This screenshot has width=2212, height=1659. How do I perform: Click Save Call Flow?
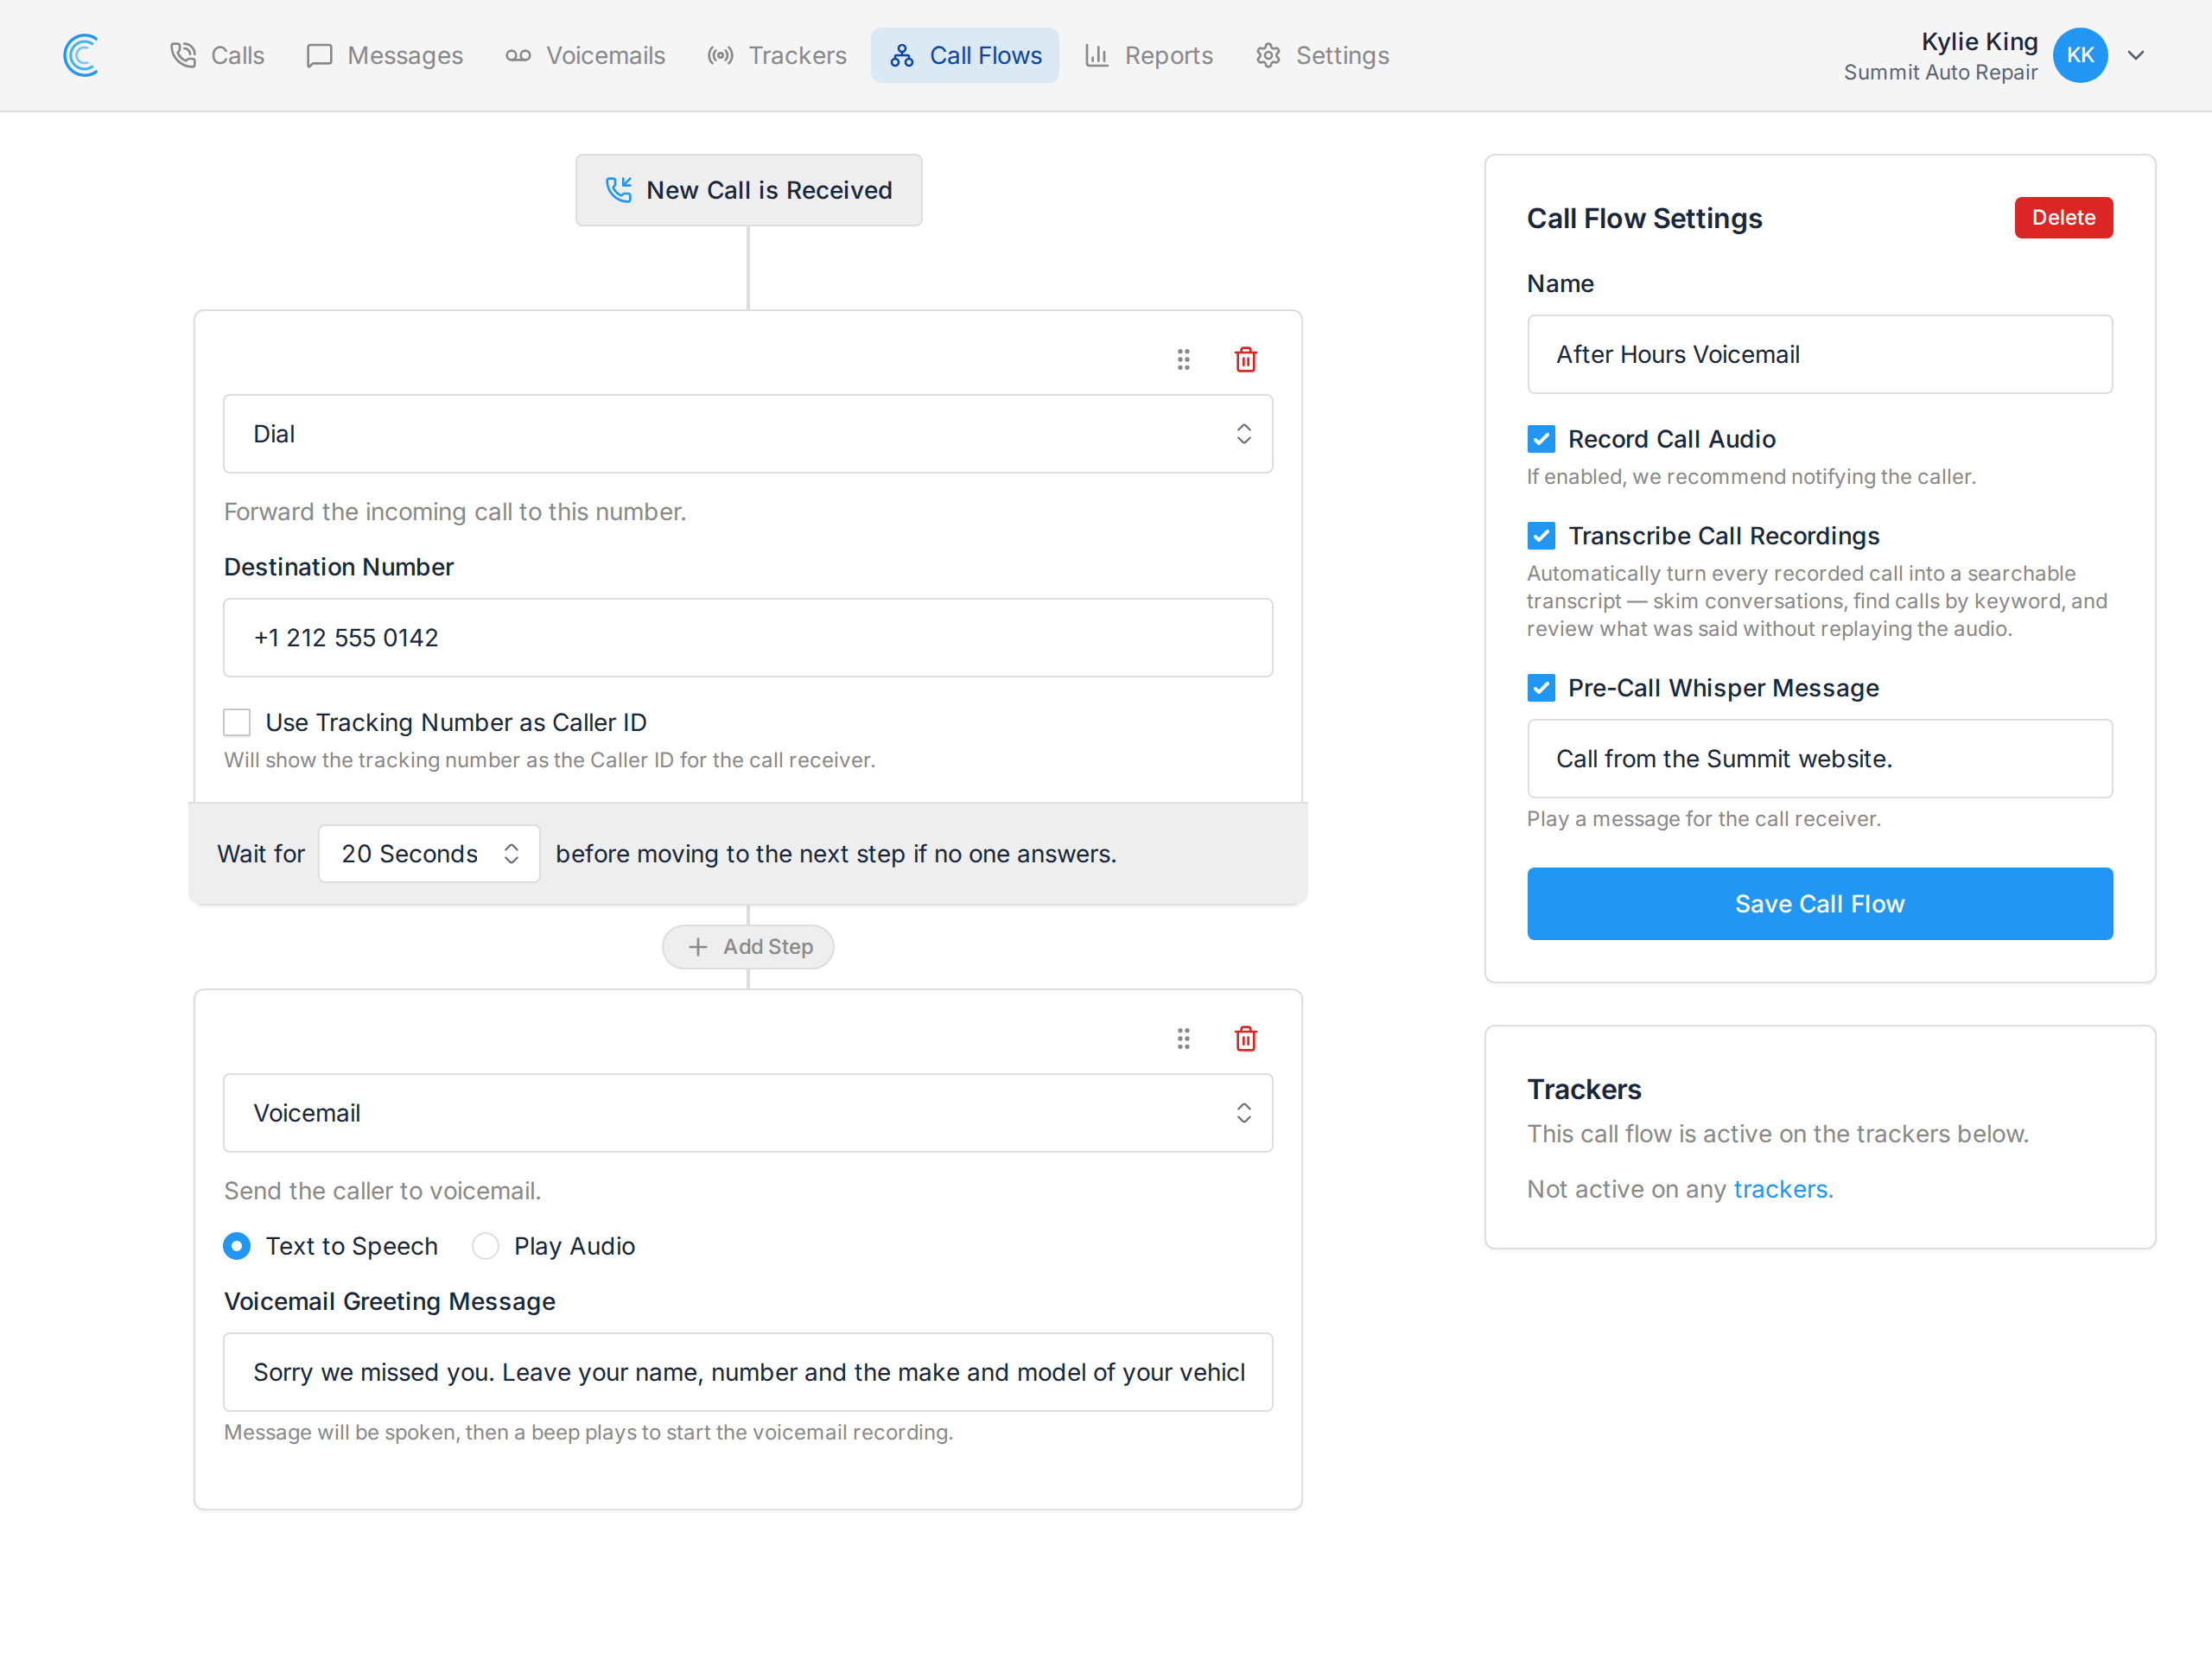point(1819,904)
